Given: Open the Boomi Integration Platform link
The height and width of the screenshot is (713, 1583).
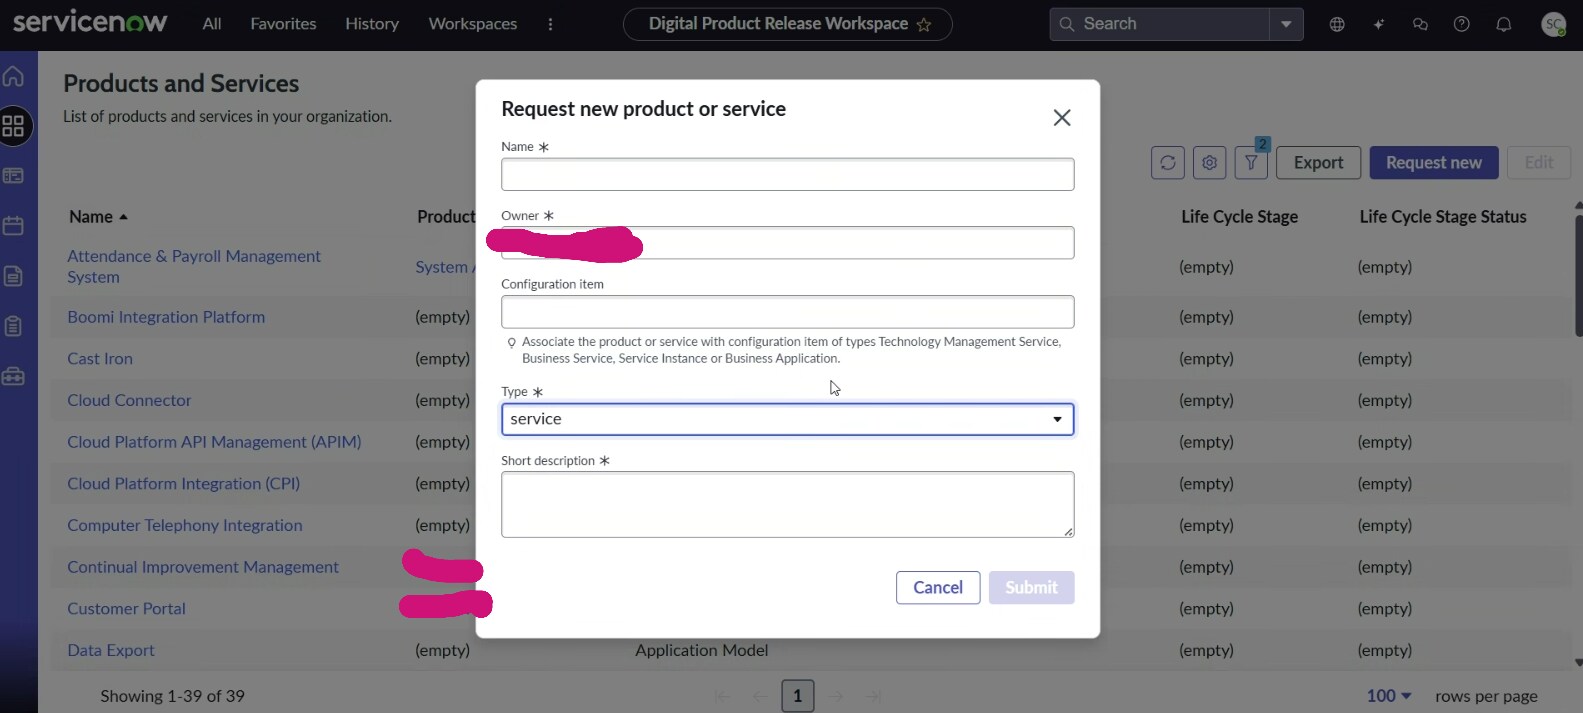Looking at the screenshot, I should (x=166, y=317).
